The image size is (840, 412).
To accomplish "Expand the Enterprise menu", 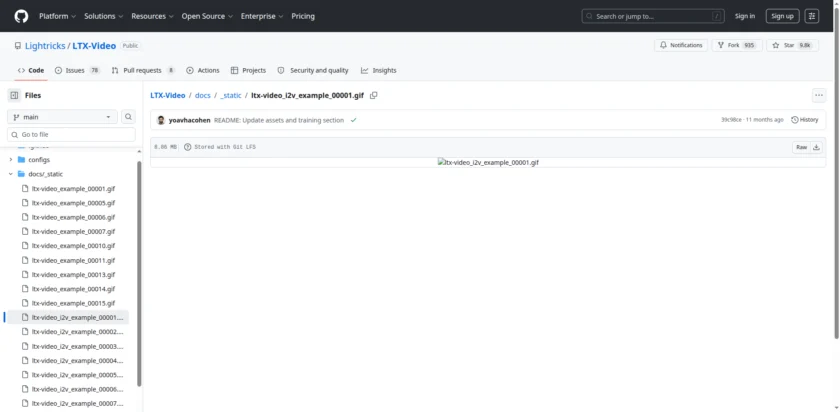I will pyautogui.click(x=262, y=16).
